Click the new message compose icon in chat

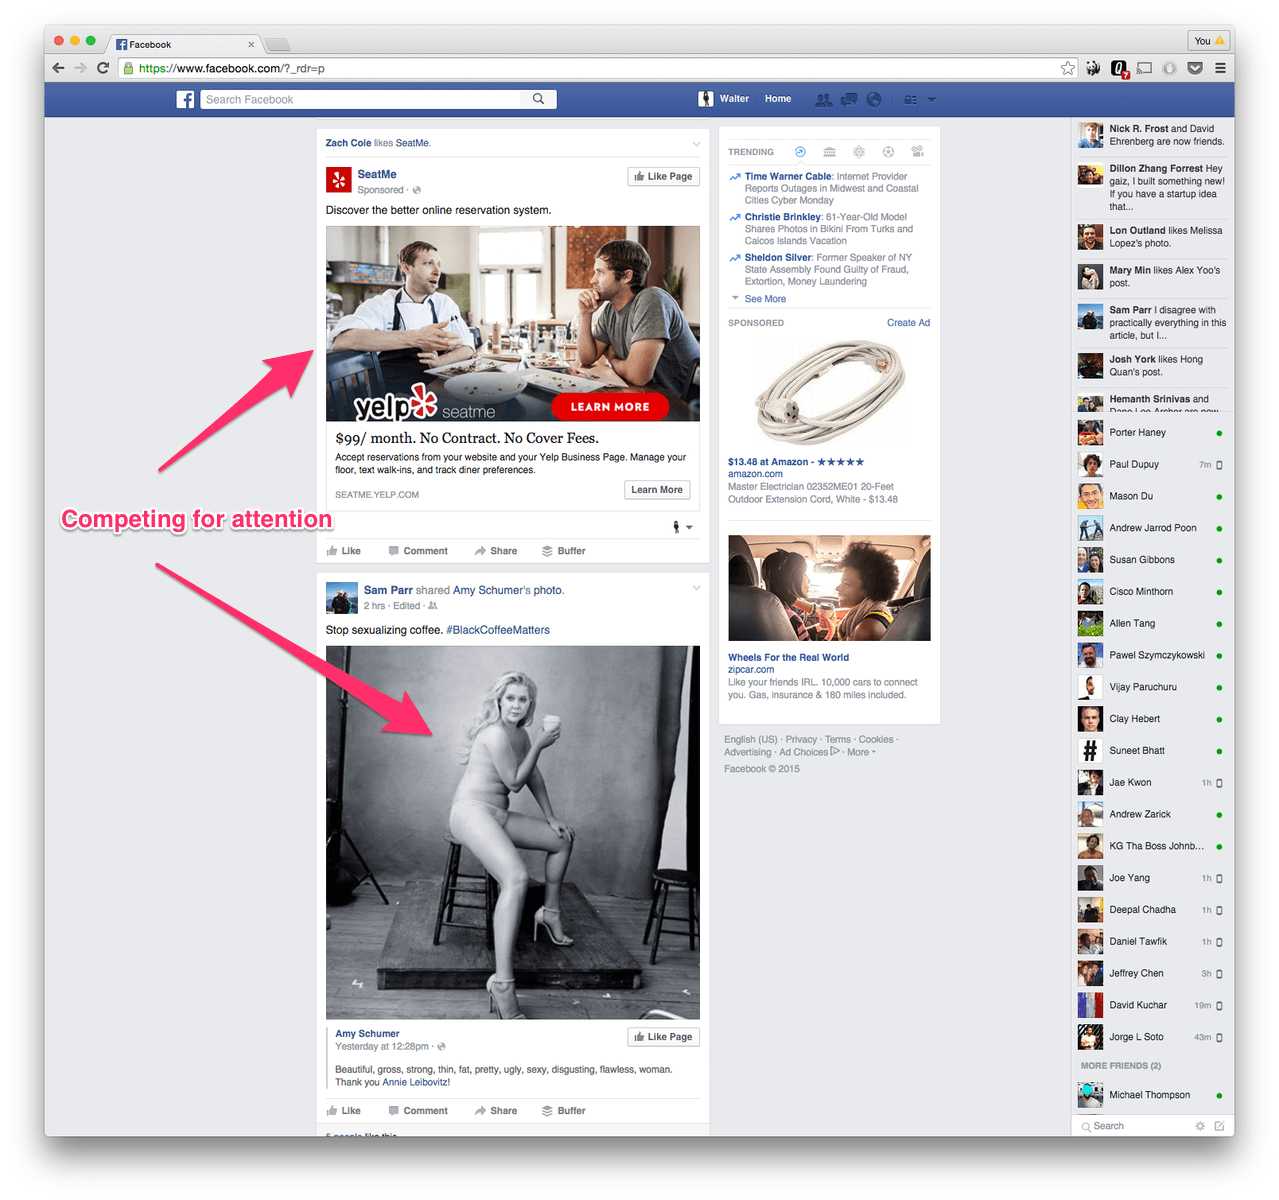[x=1219, y=1126]
